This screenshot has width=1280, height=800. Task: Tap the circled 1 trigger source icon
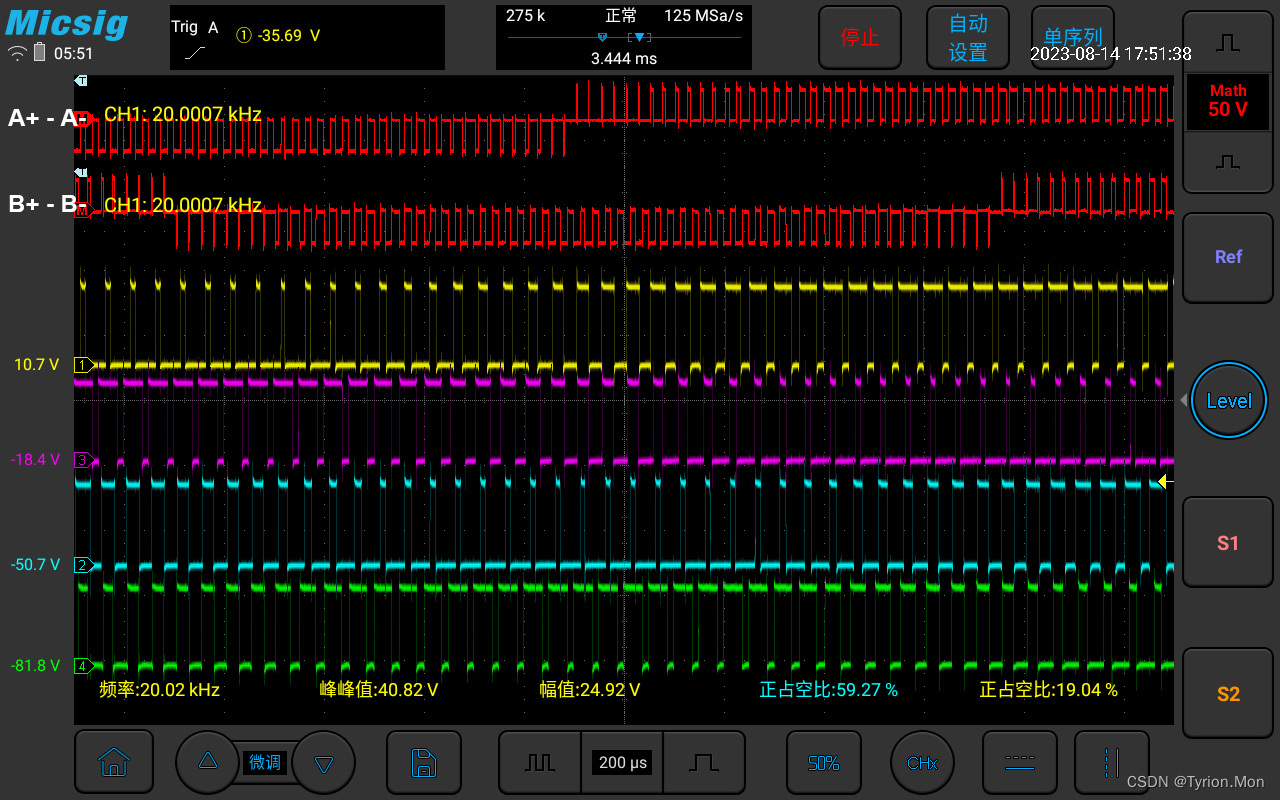click(x=243, y=36)
